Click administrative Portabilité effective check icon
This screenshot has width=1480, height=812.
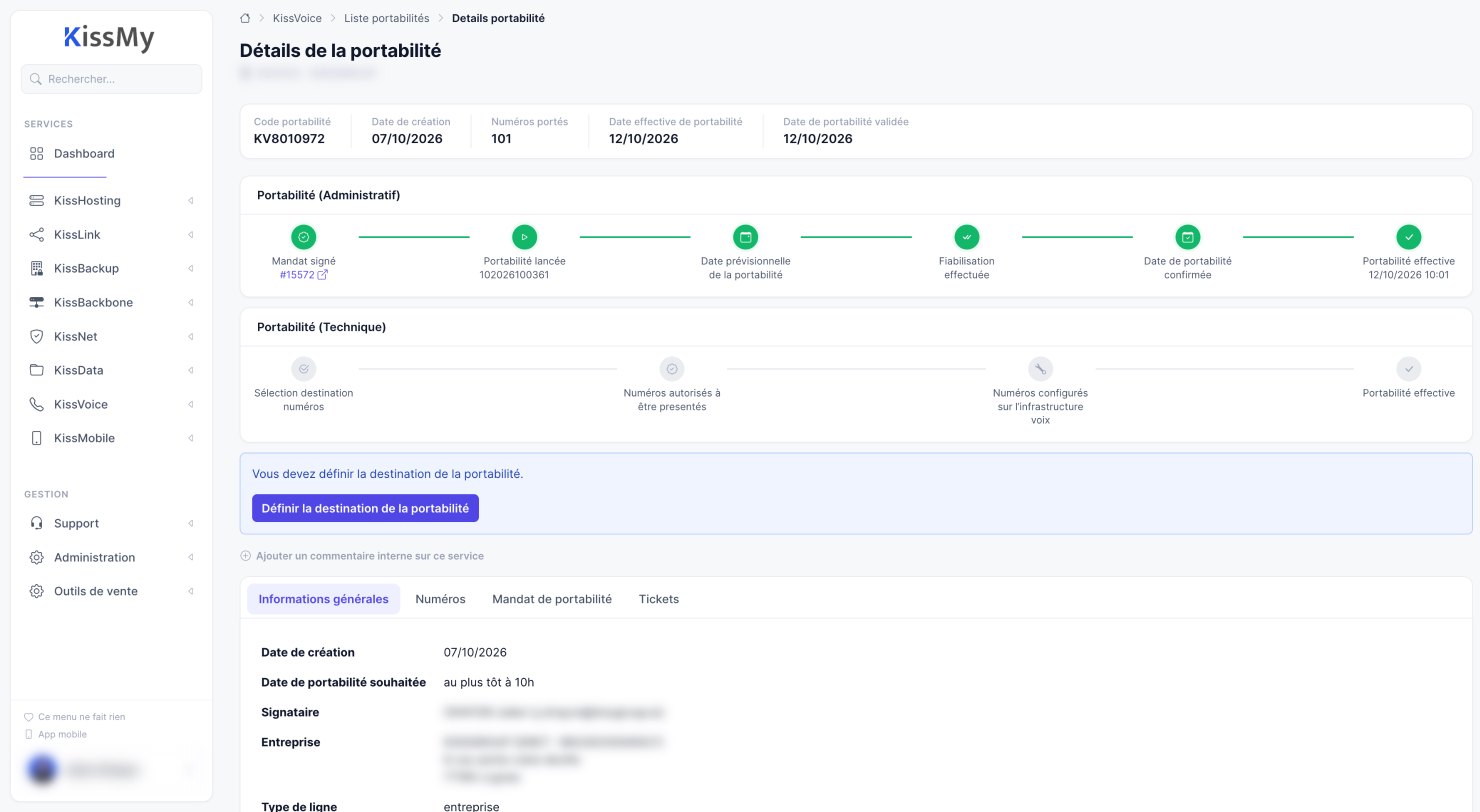click(x=1408, y=237)
